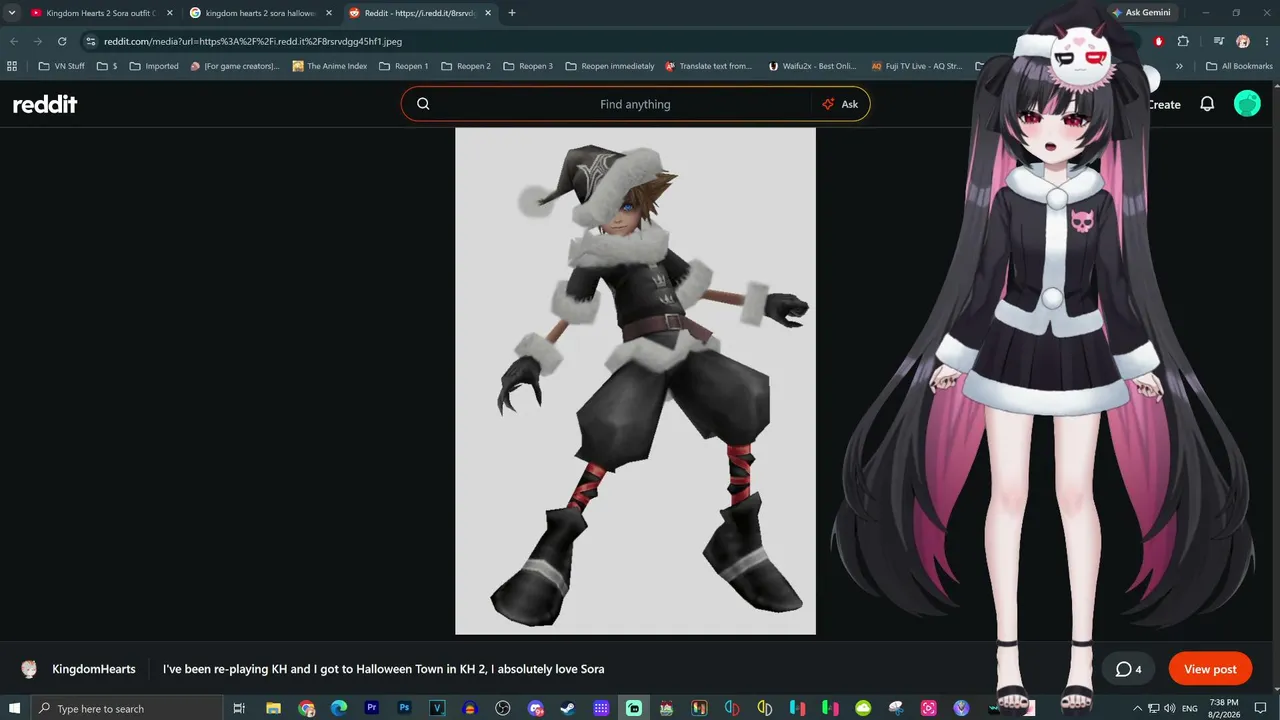Open the apps grid in bookmarks bar
Viewport: 1280px width, 720px height.
pos(12,66)
